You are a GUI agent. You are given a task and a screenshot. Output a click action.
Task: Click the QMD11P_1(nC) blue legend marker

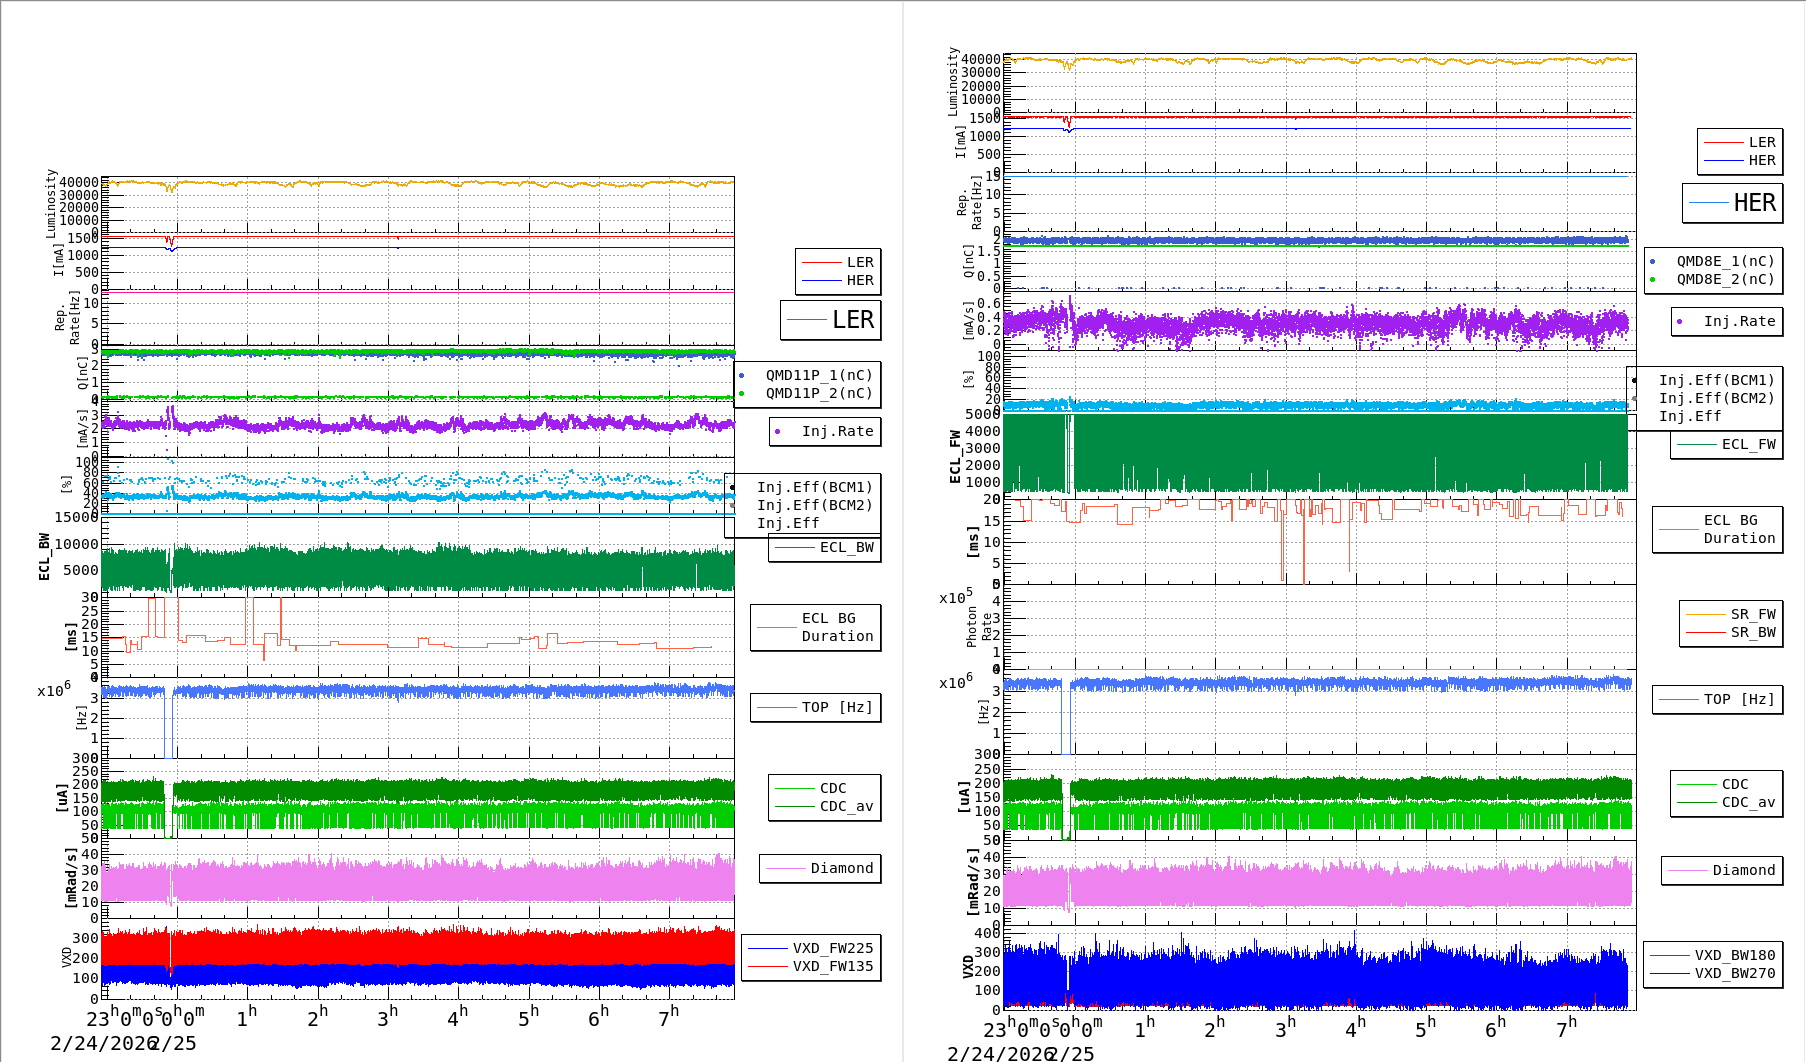[x=741, y=376]
